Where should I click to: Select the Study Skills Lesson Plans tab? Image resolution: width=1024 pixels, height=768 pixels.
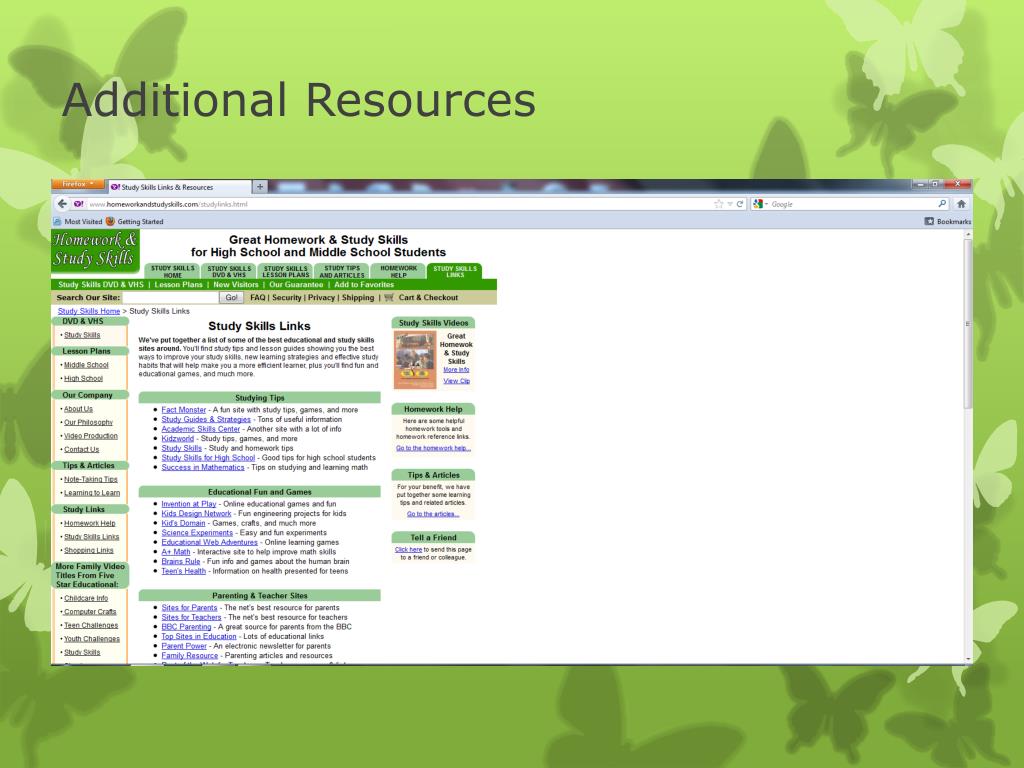pyautogui.click(x=285, y=272)
